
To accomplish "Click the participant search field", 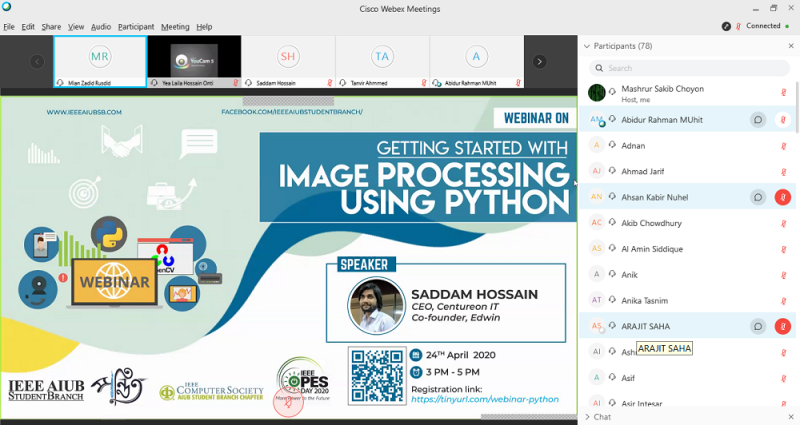I will click(x=690, y=68).
